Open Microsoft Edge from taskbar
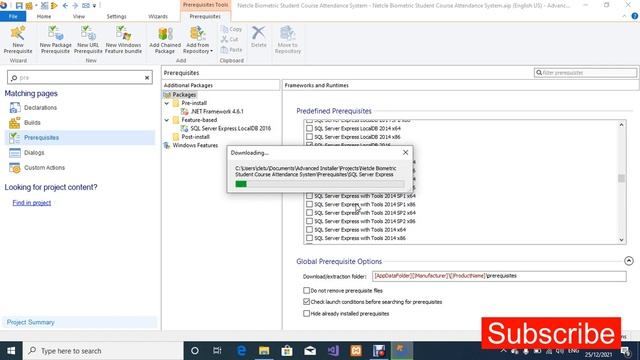 (241, 351)
